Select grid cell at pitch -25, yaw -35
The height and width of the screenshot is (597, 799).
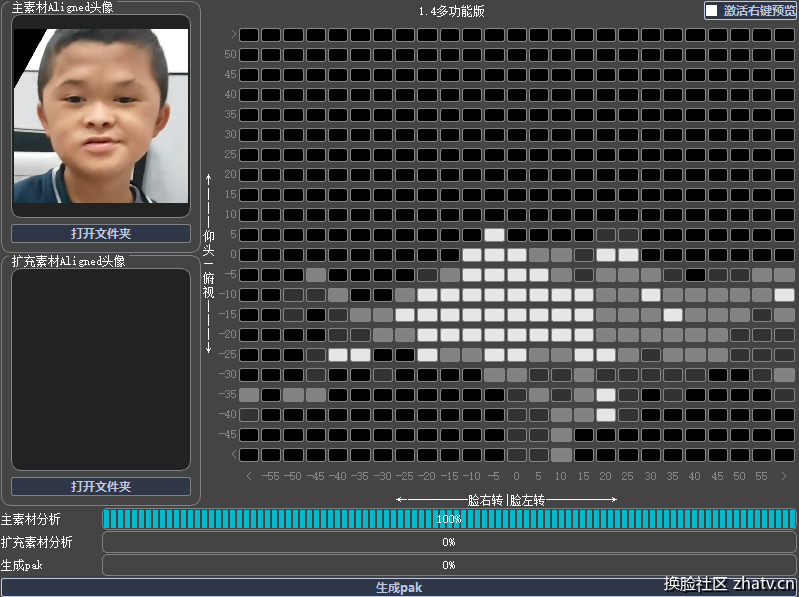[360, 355]
